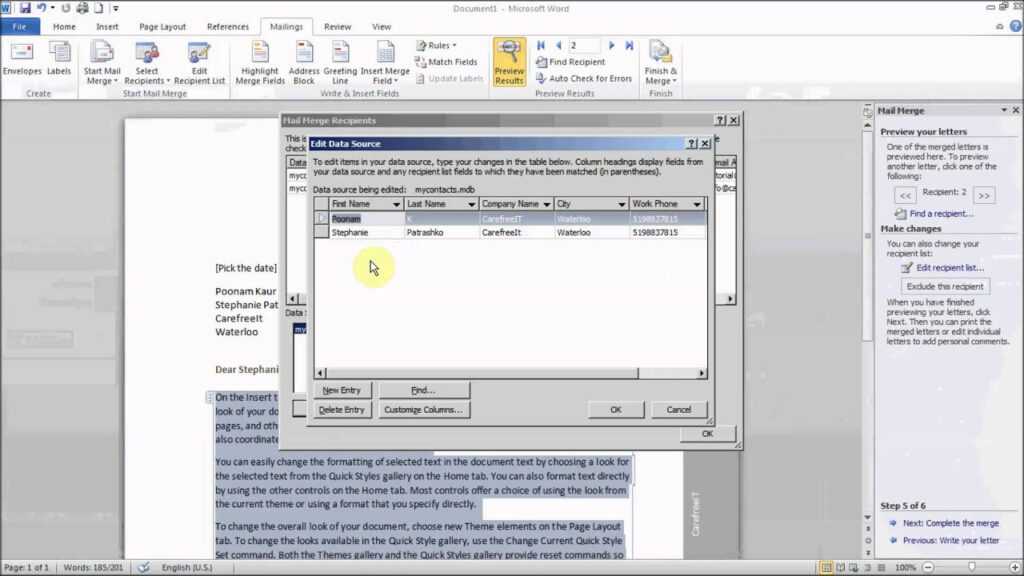Click the New Entry button
The width and height of the screenshot is (1024, 576).
click(x=340, y=389)
